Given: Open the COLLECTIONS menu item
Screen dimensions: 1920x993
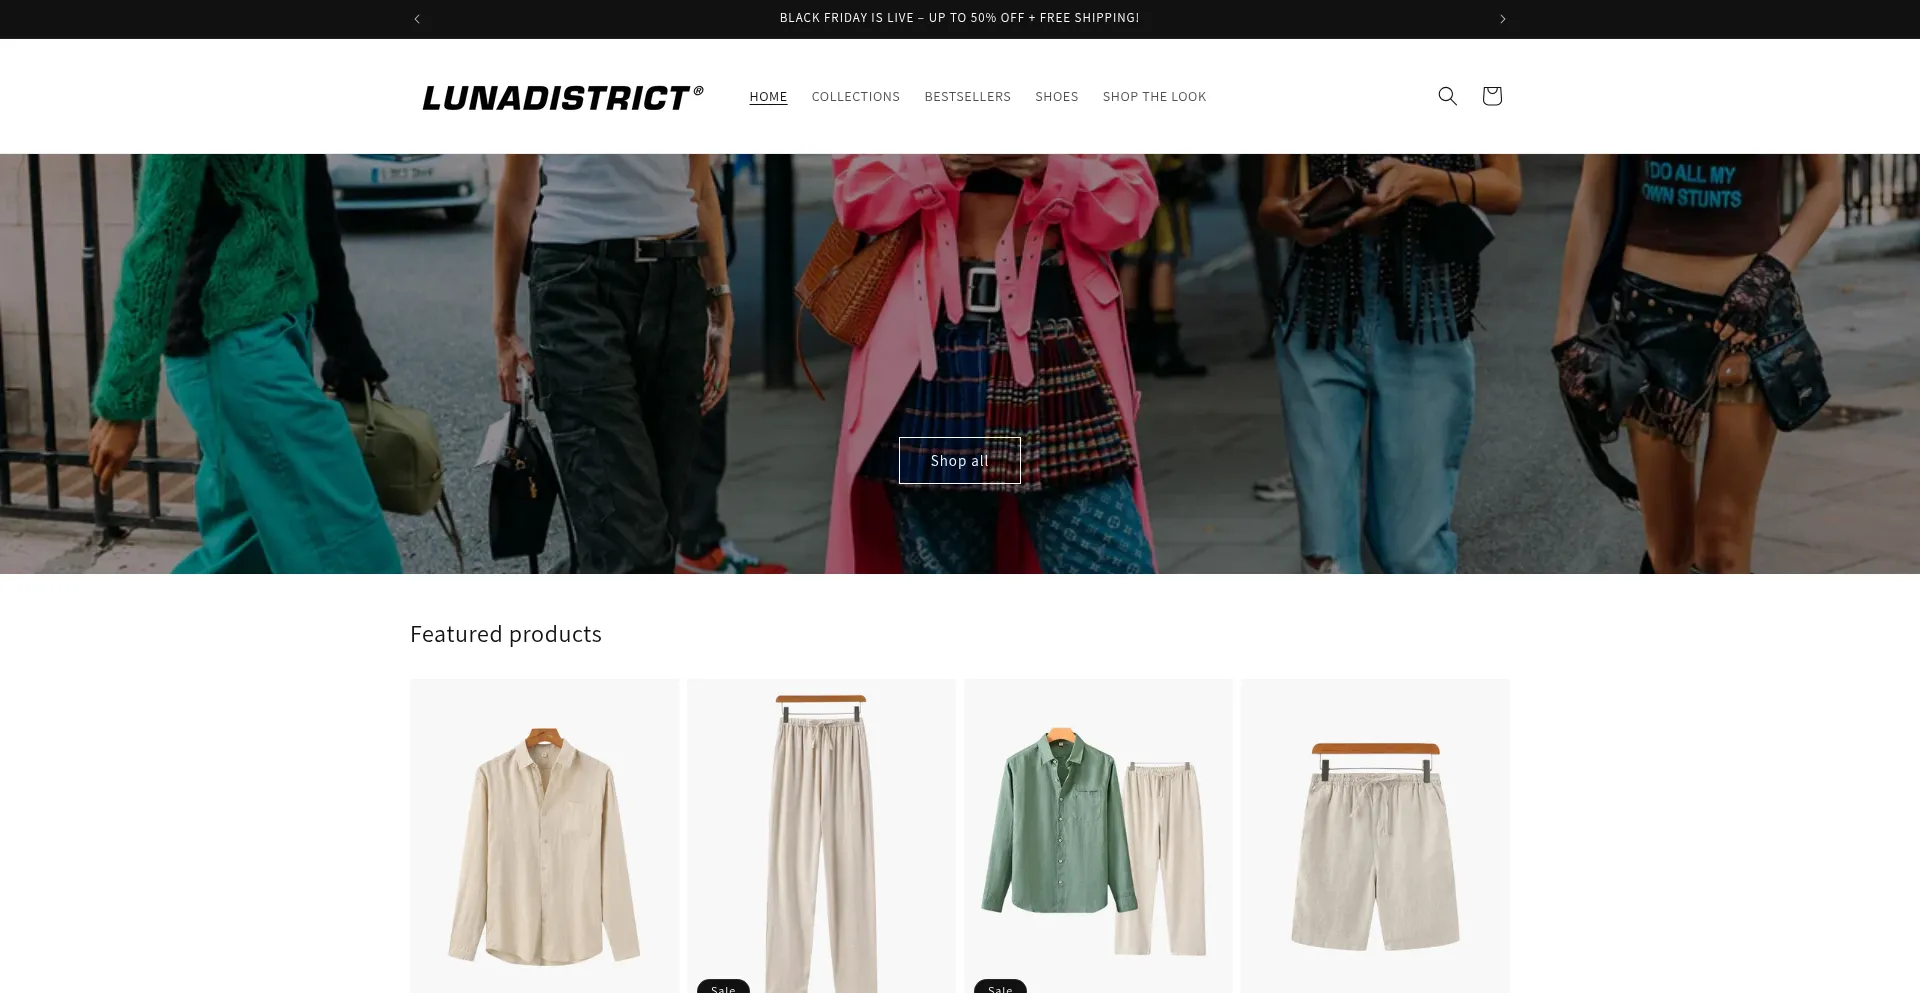Looking at the screenshot, I should click(855, 97).
